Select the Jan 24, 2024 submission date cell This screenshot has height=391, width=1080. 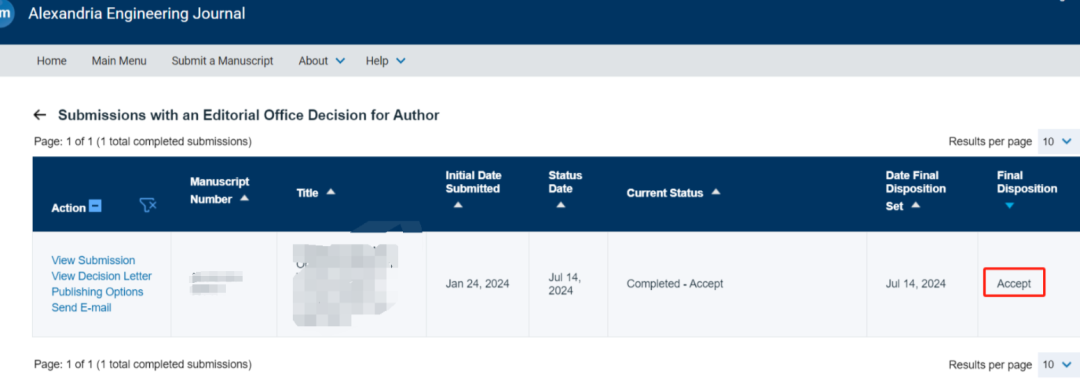[x=477, y=284]
